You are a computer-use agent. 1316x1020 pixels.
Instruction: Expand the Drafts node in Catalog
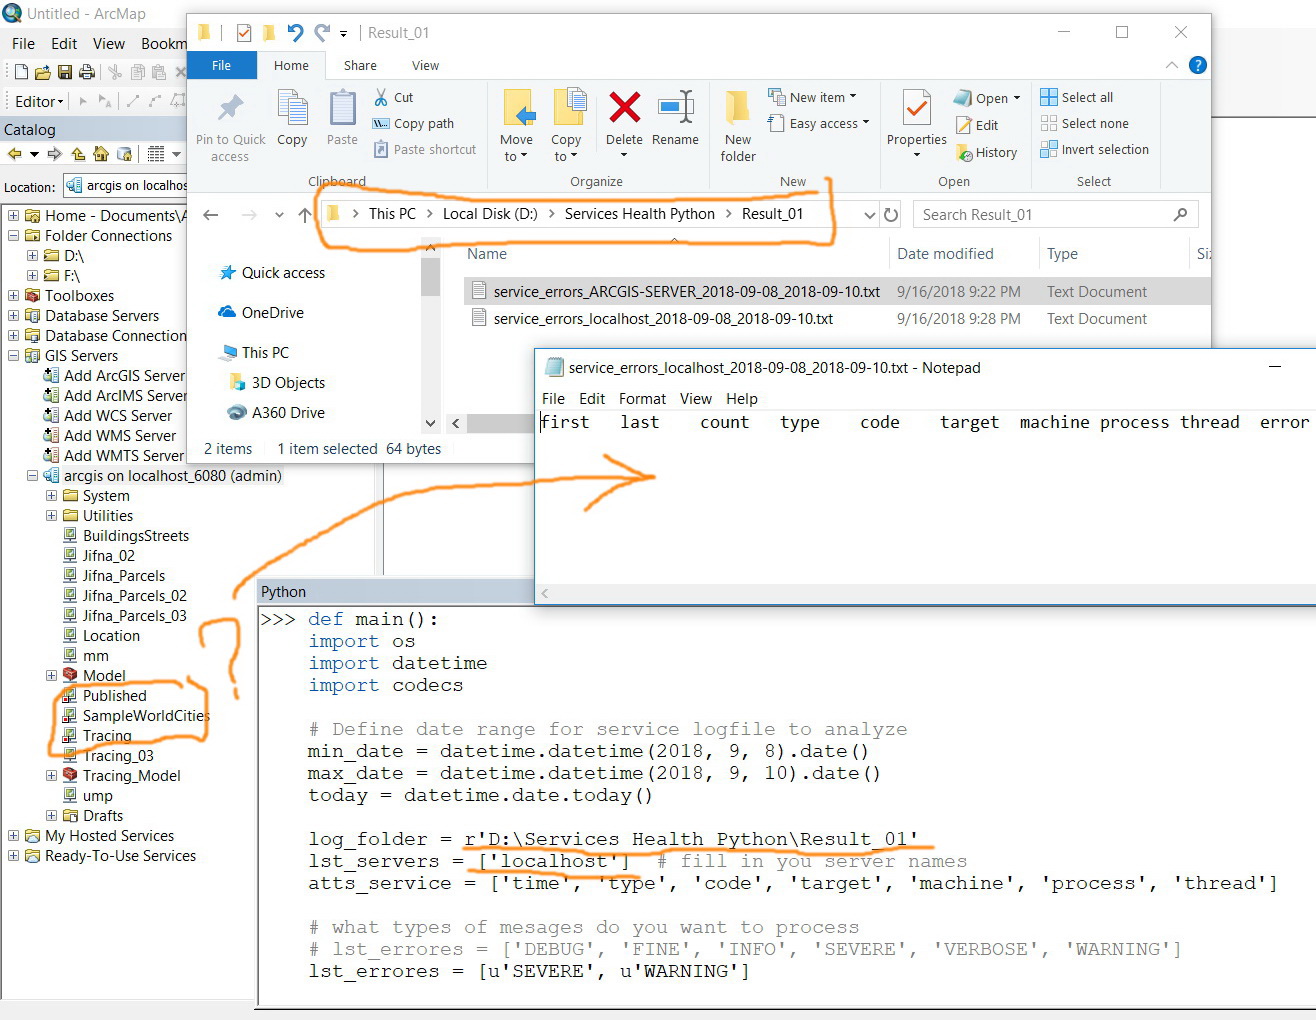[x=51, y=816]
